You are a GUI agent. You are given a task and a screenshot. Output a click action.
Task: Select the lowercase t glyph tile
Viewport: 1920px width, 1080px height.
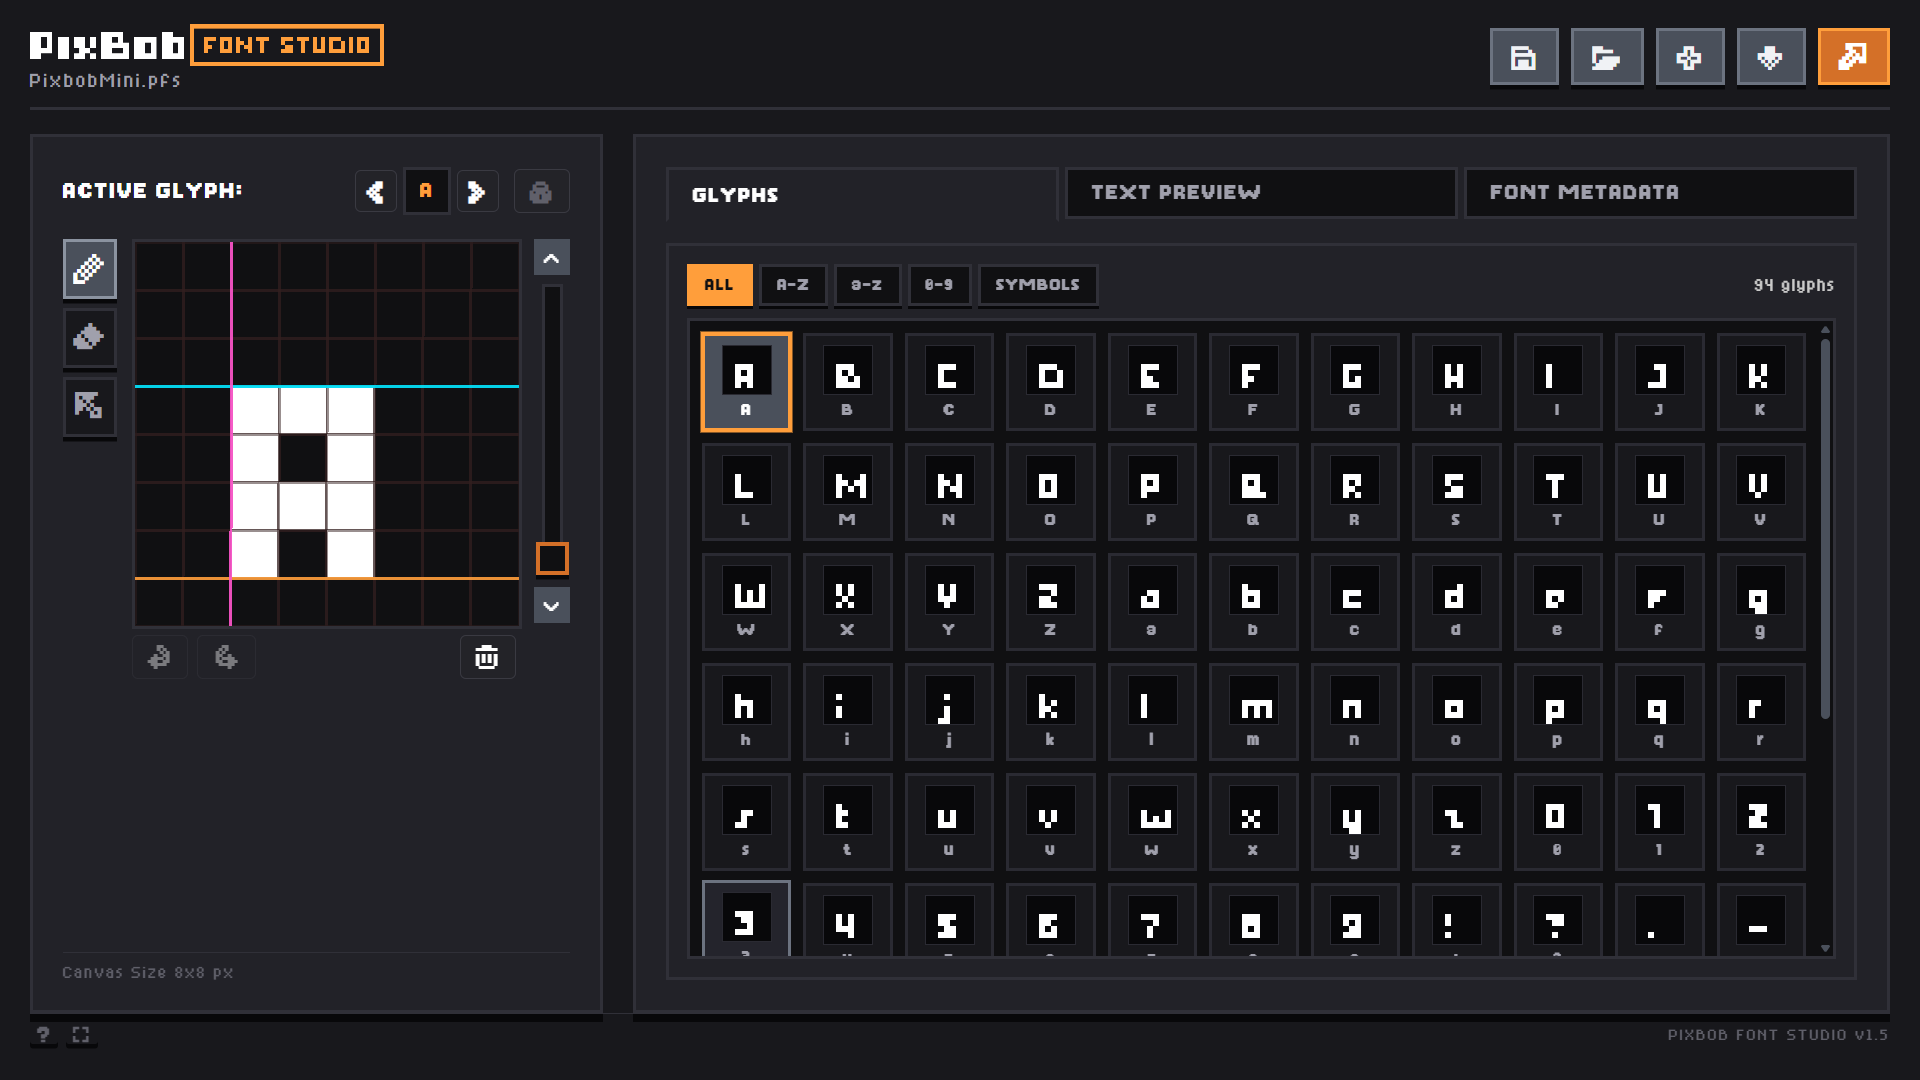pyautogui.click(x=847, y=822)
